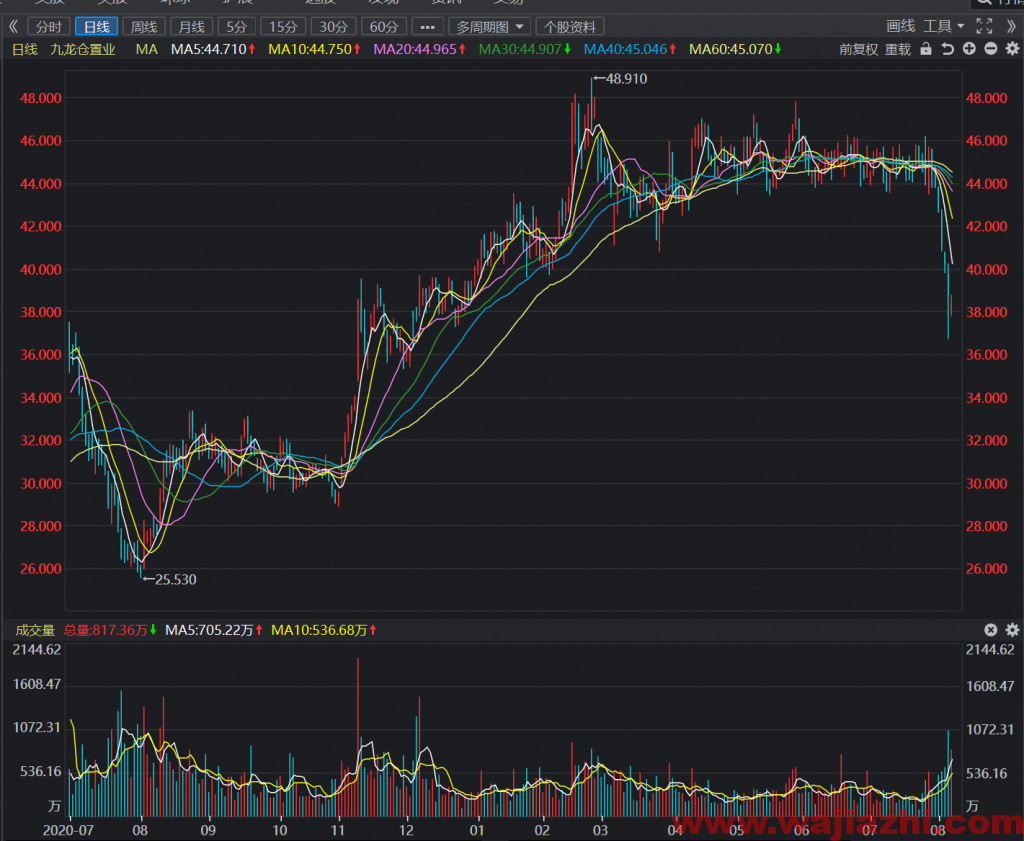Click the 48.910 high price marker

point(620,79)
